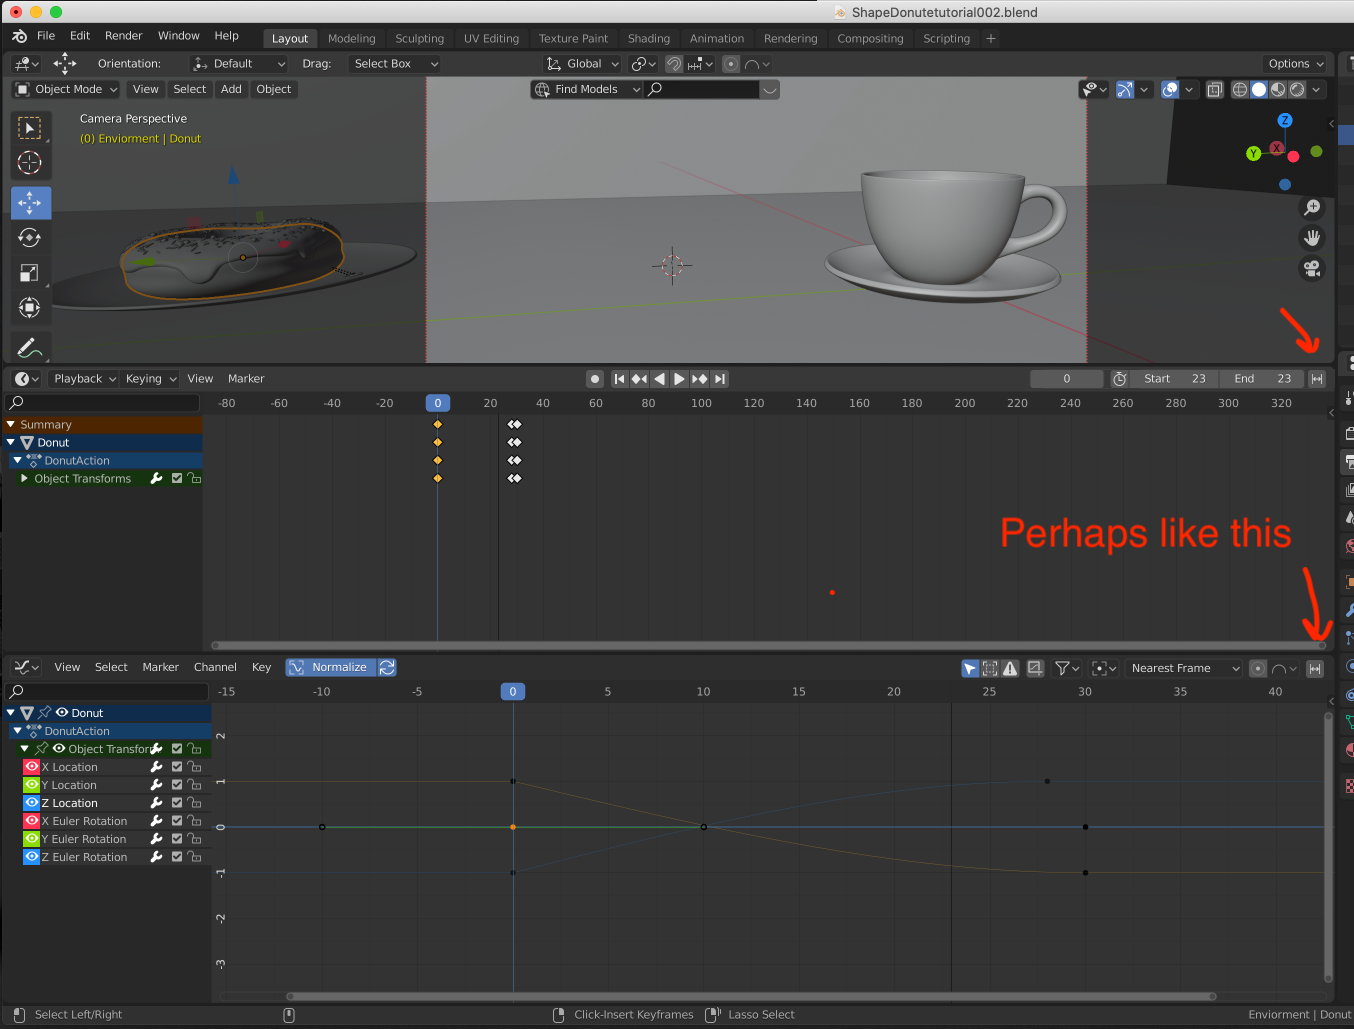Open the timeline Marker menu
Viewport: 1354px width, 1029px height.
pos(246,379)
